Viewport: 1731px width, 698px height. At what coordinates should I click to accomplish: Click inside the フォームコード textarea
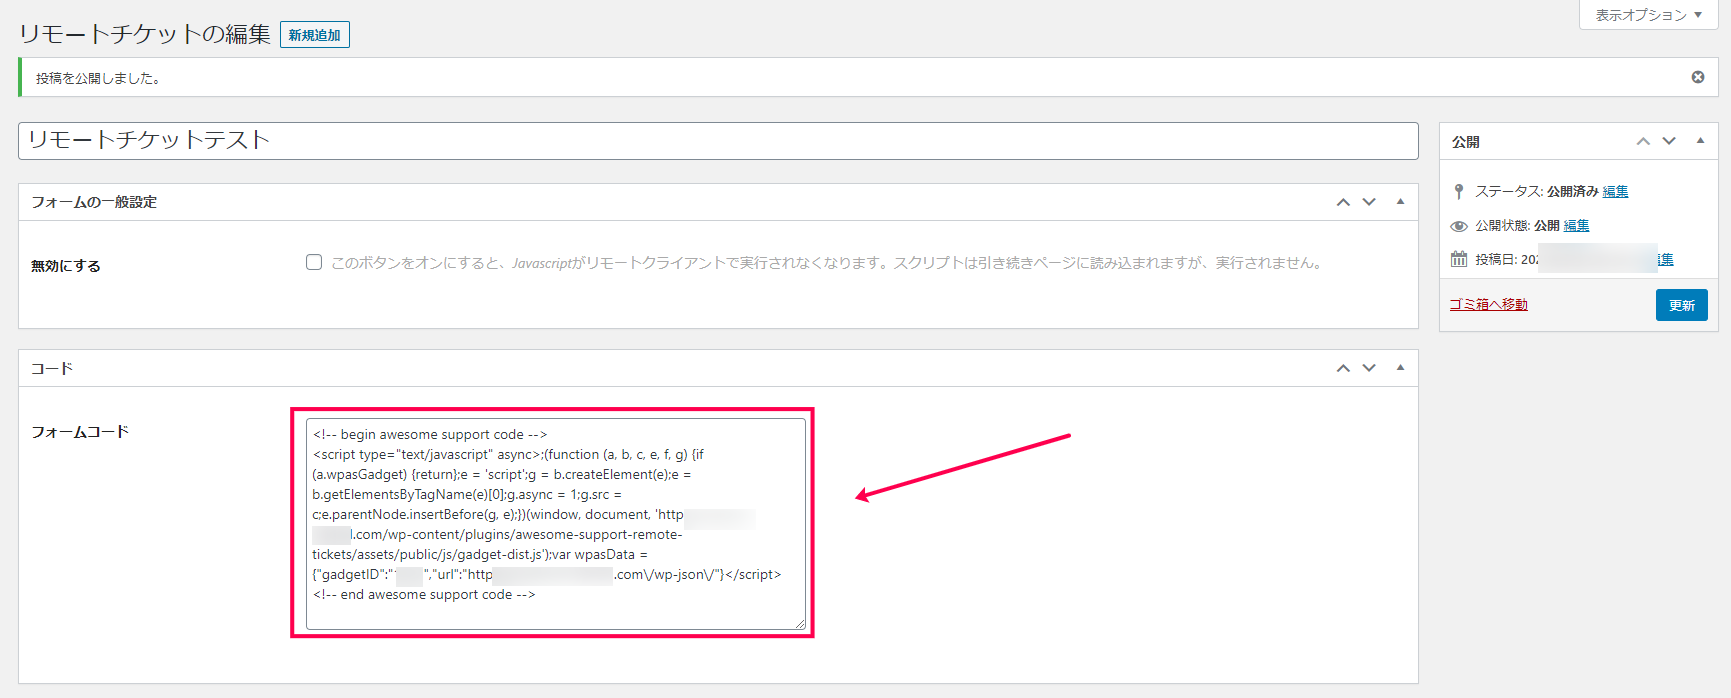pyautogui.click(x=556, y=524)
